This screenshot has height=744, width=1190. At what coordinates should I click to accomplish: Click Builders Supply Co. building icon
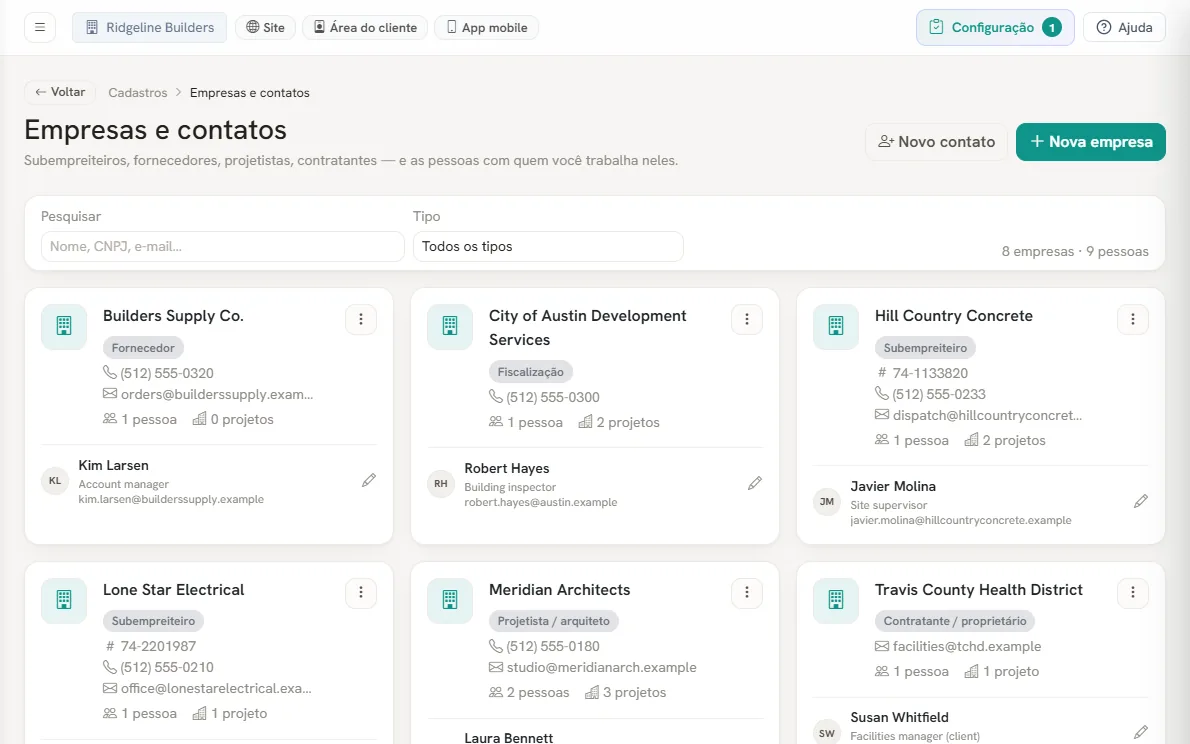pyautogui.click(x=64, y=326)
